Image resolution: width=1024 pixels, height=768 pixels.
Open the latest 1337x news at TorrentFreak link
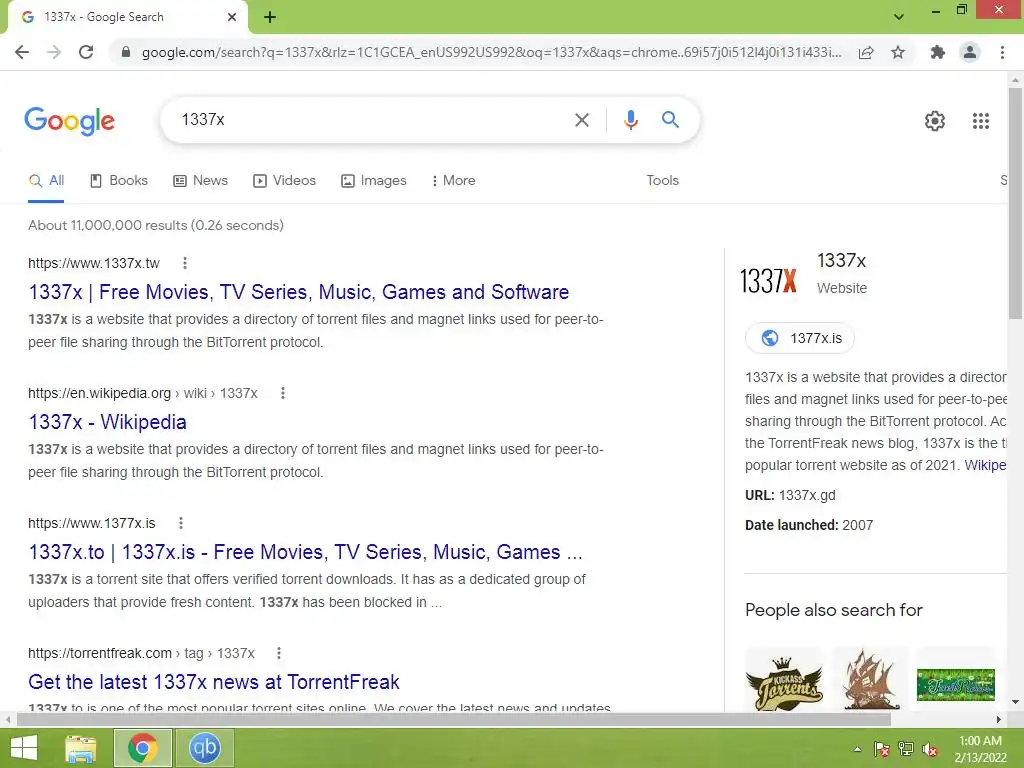(214, 682)
